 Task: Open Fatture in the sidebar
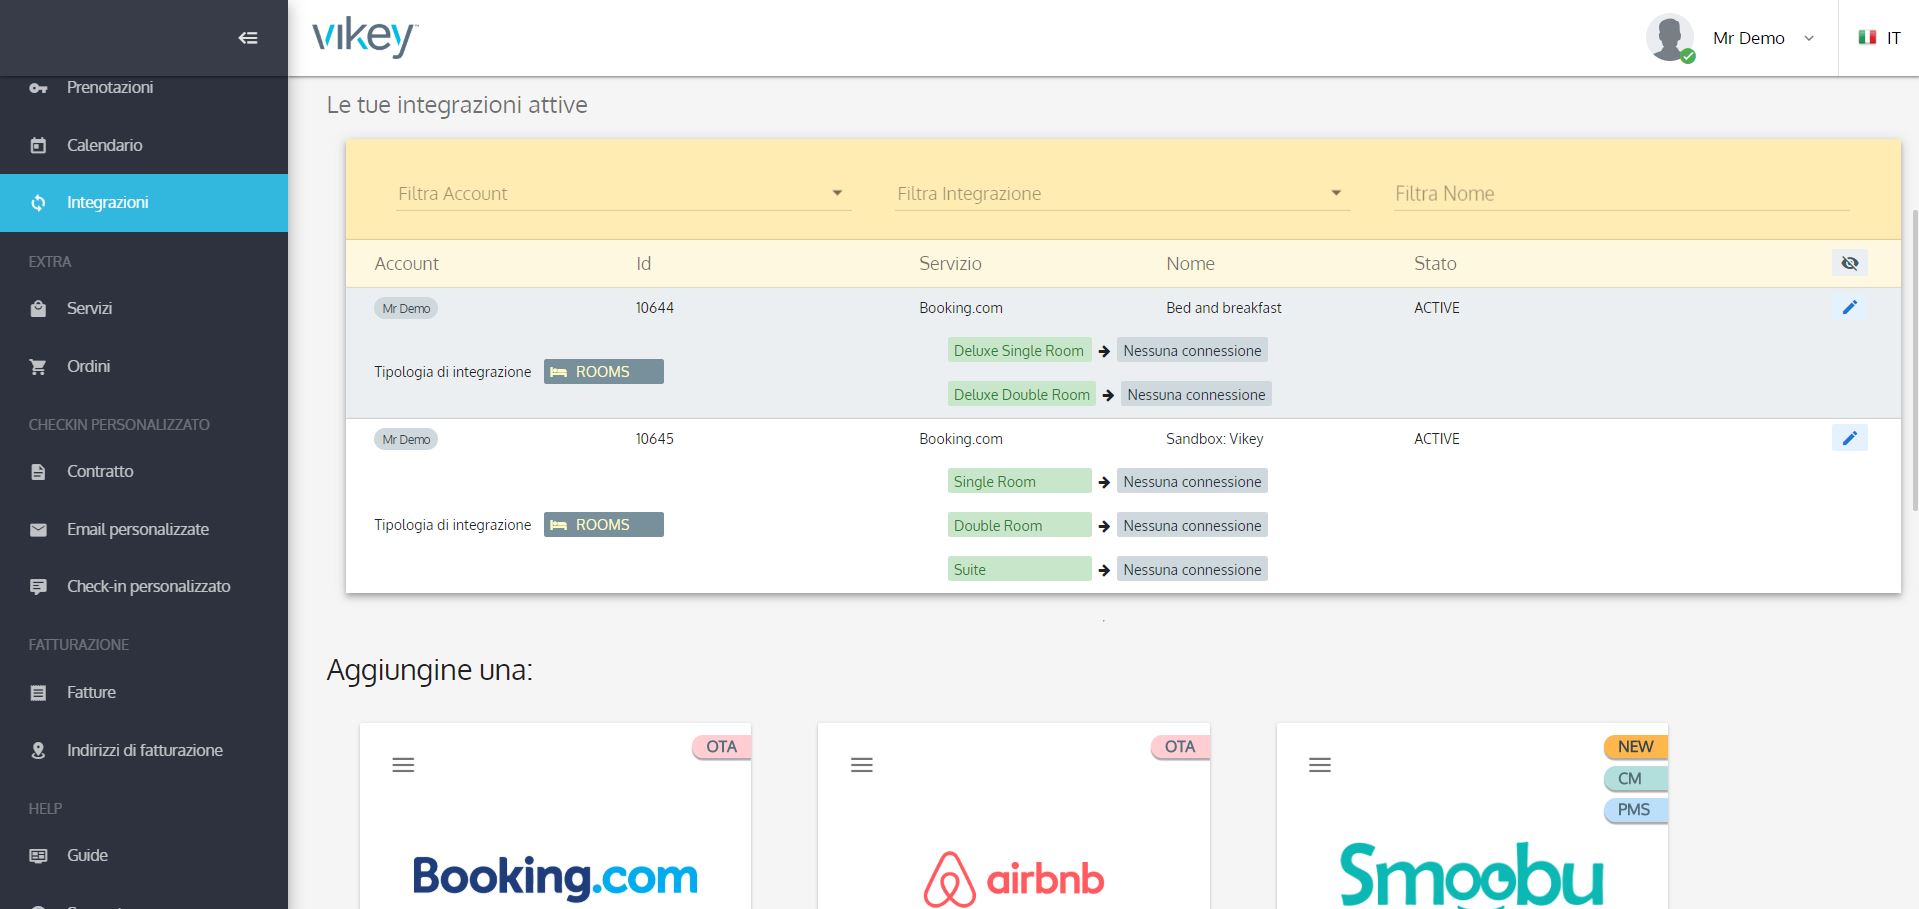(144, 693)
